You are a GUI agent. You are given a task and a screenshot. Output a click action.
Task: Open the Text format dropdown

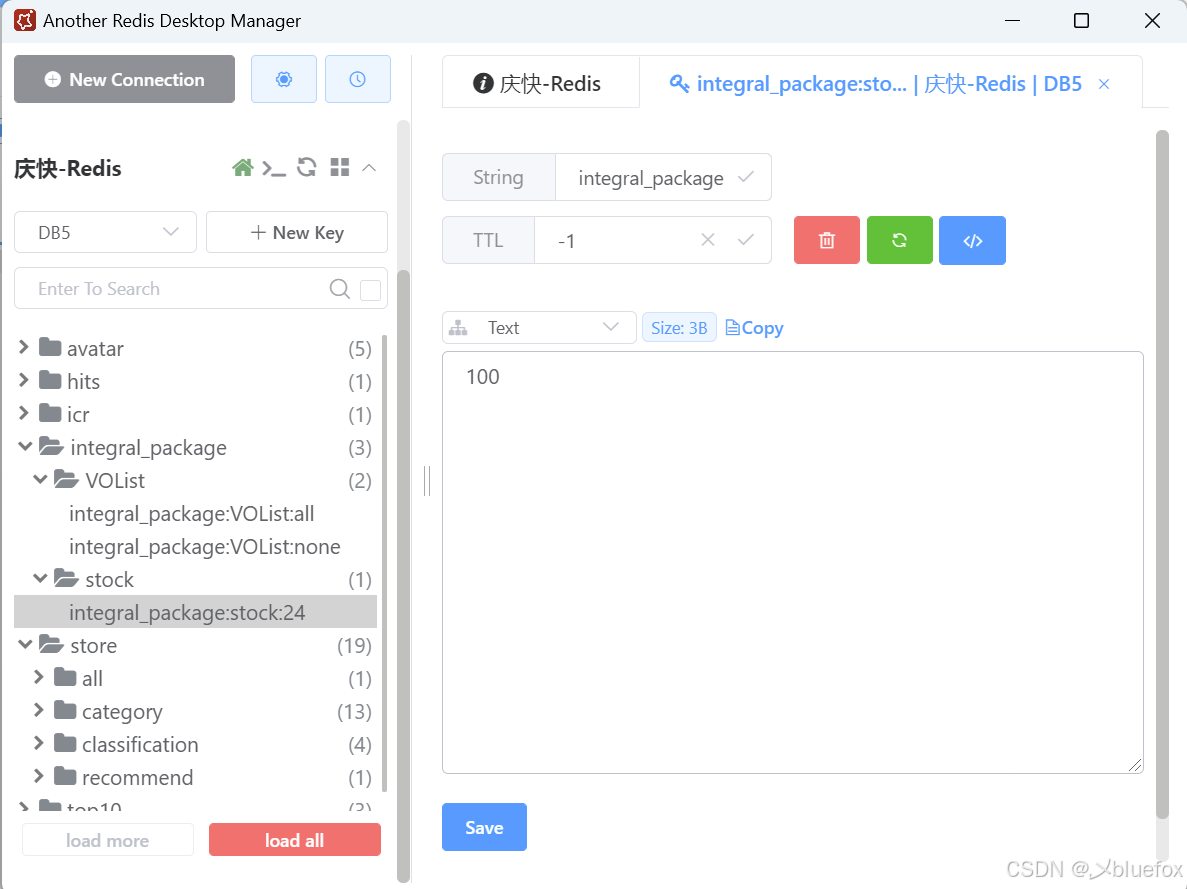[538, 328]
